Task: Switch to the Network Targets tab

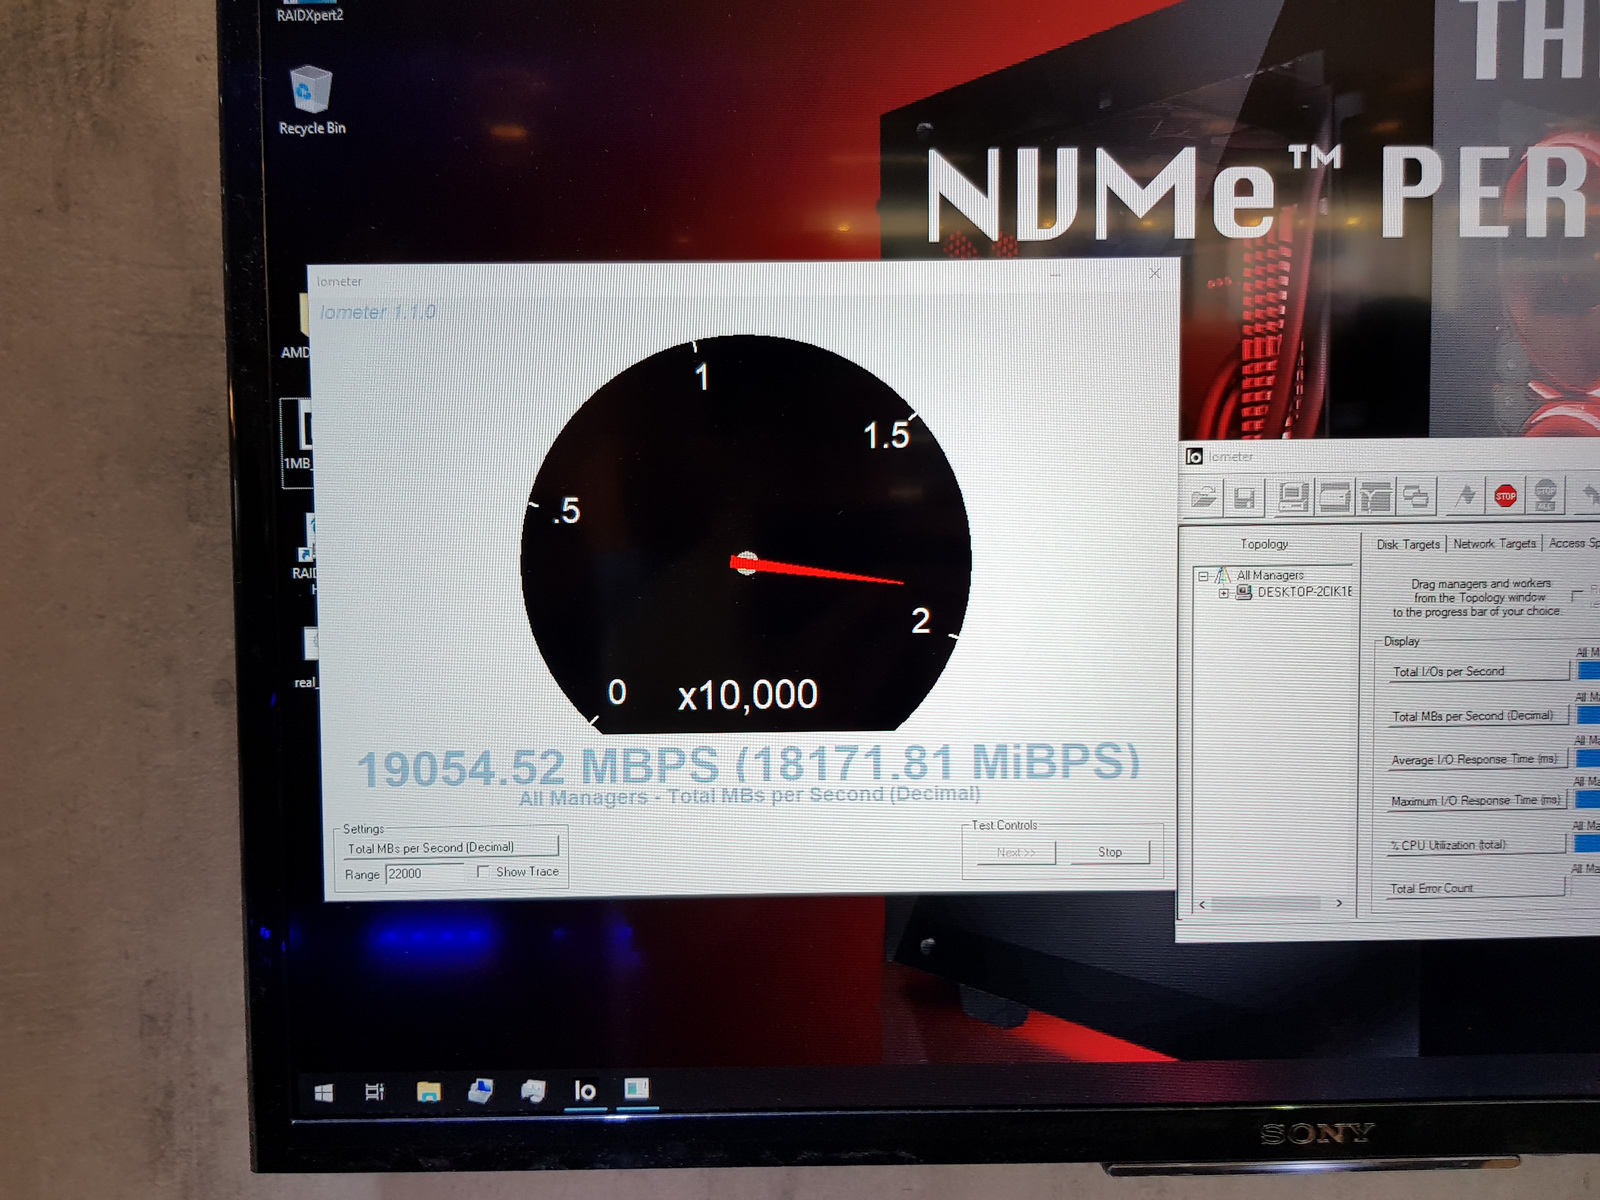Action: coord(1494,544)
